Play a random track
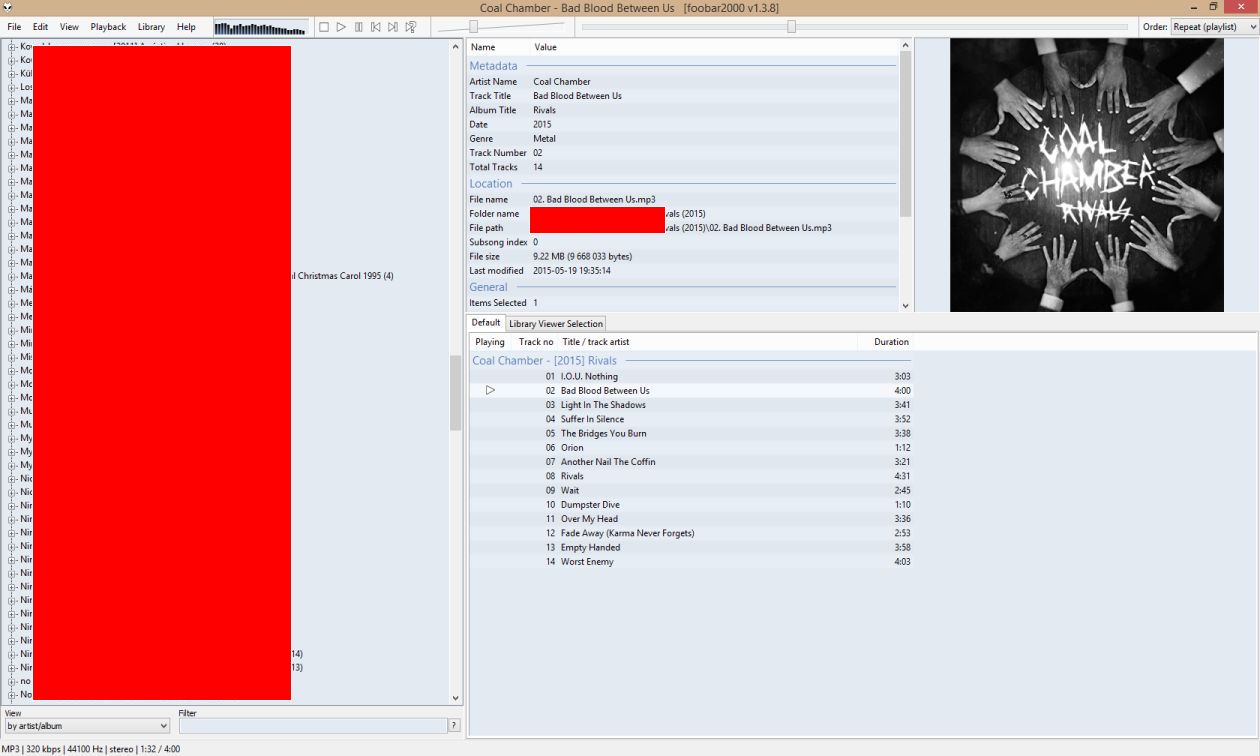 click(410, 27)
